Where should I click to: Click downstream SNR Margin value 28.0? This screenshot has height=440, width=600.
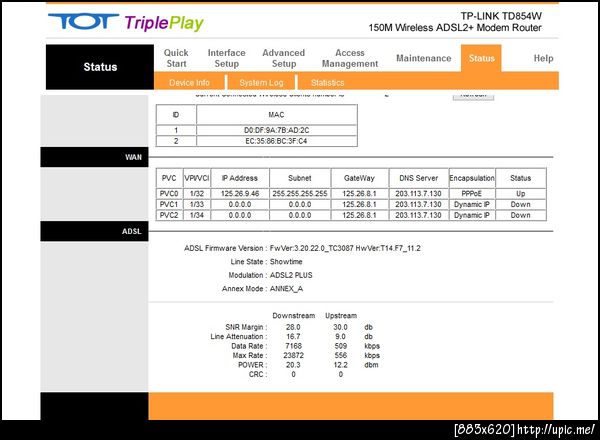pyautogui.click(x=293, y=327)
